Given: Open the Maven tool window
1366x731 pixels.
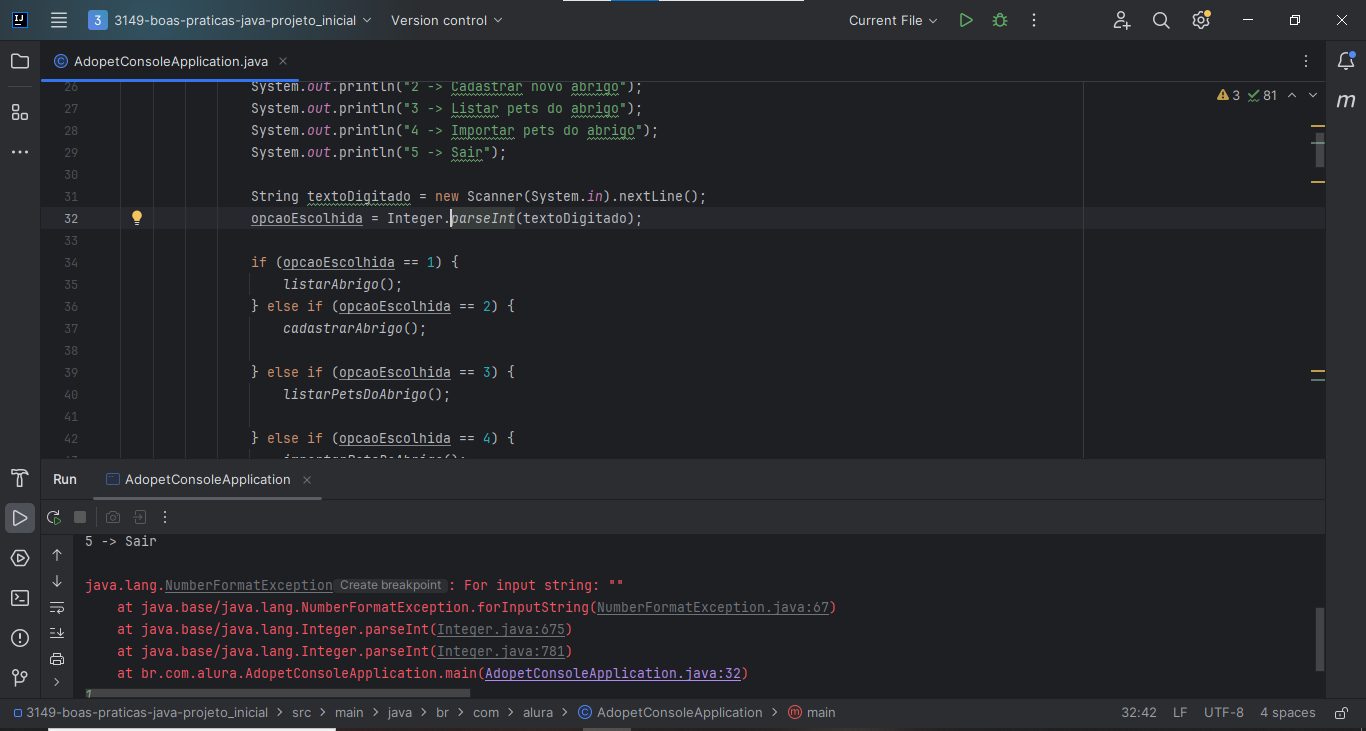Looking at the screenshot, I should [1346, 101].
